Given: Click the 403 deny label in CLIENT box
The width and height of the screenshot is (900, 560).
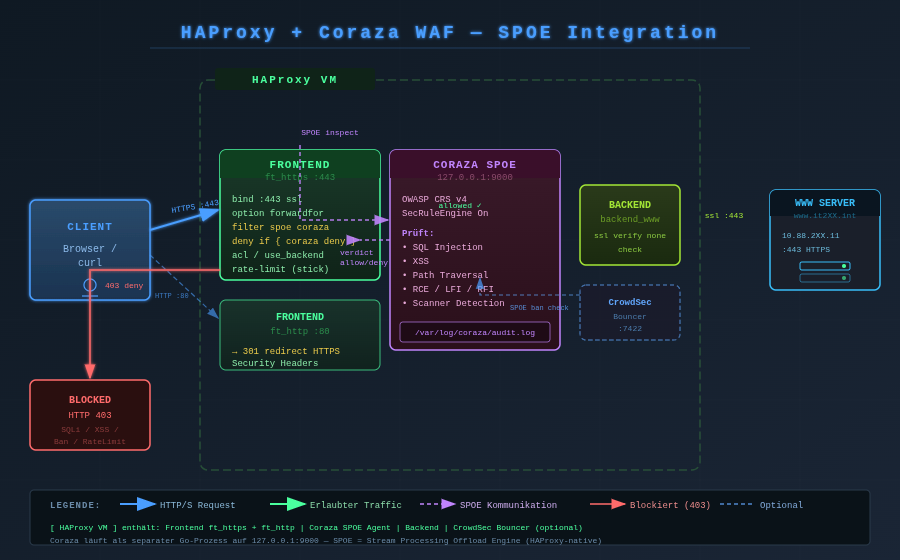Looking at the screenshot, I should [x=124, y=286].
